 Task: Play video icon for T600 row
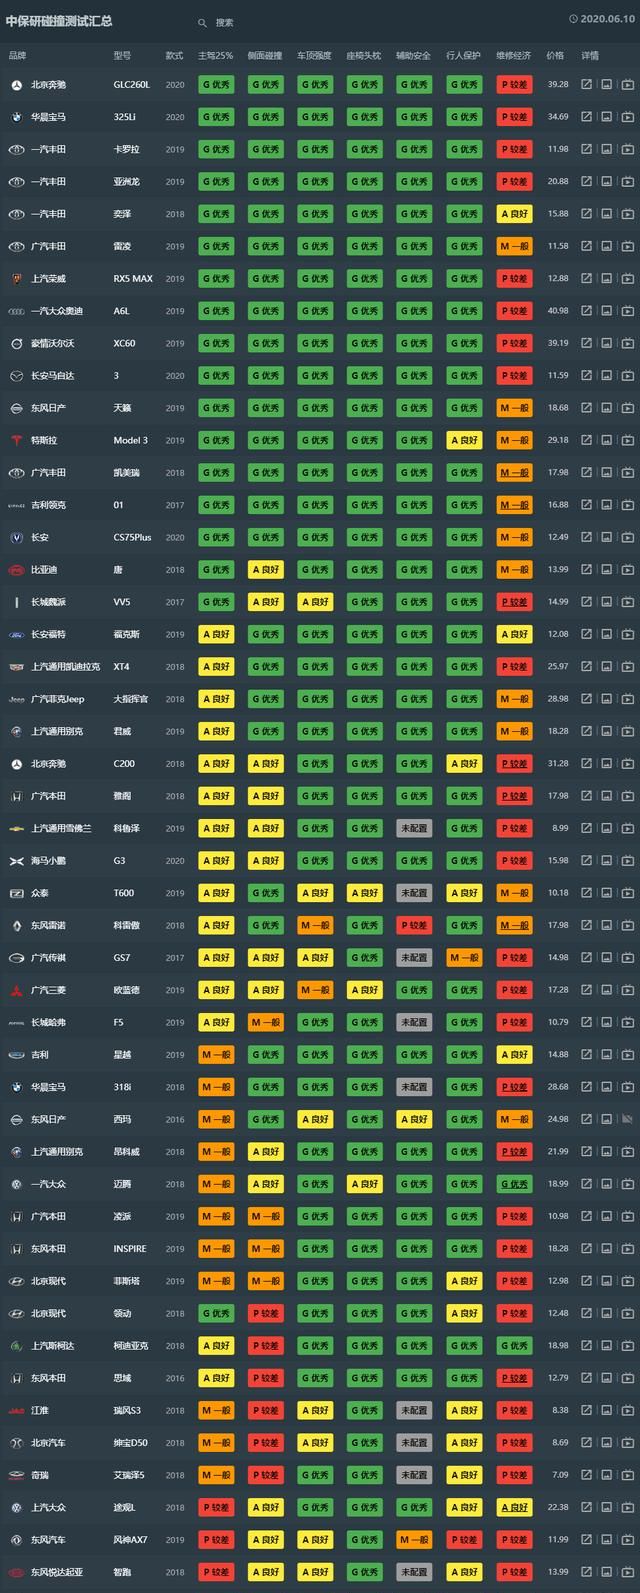(627, 893)
